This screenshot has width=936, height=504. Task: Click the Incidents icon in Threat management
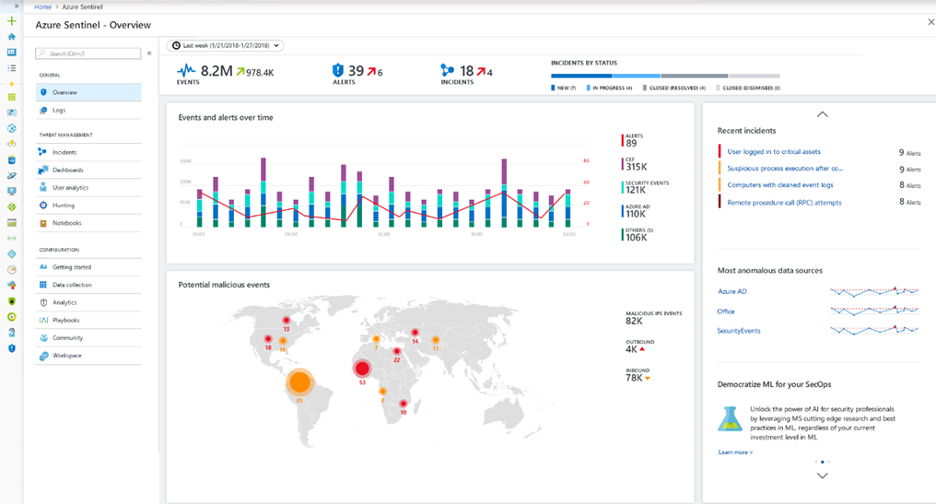[x=42, y=152]
